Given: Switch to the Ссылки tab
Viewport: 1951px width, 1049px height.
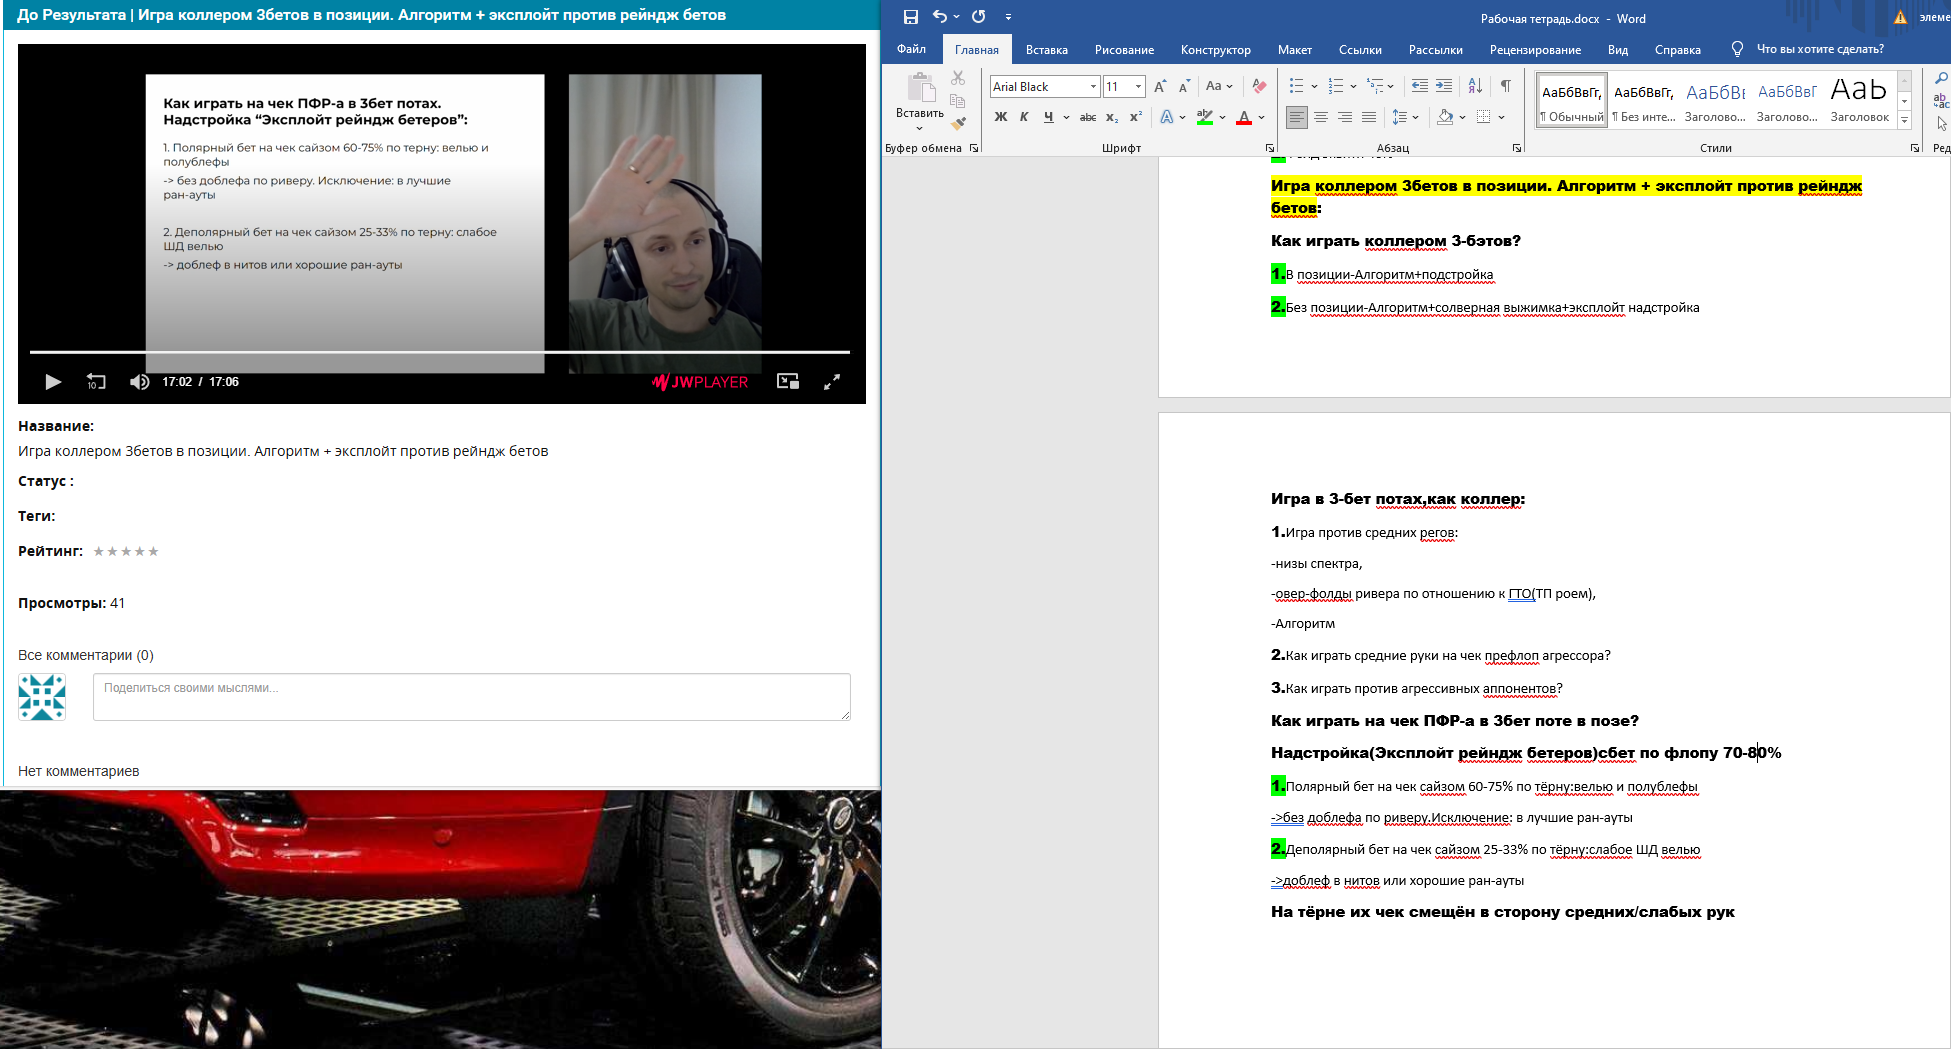Looking at the screenshot, I should tap(1360, 49).
